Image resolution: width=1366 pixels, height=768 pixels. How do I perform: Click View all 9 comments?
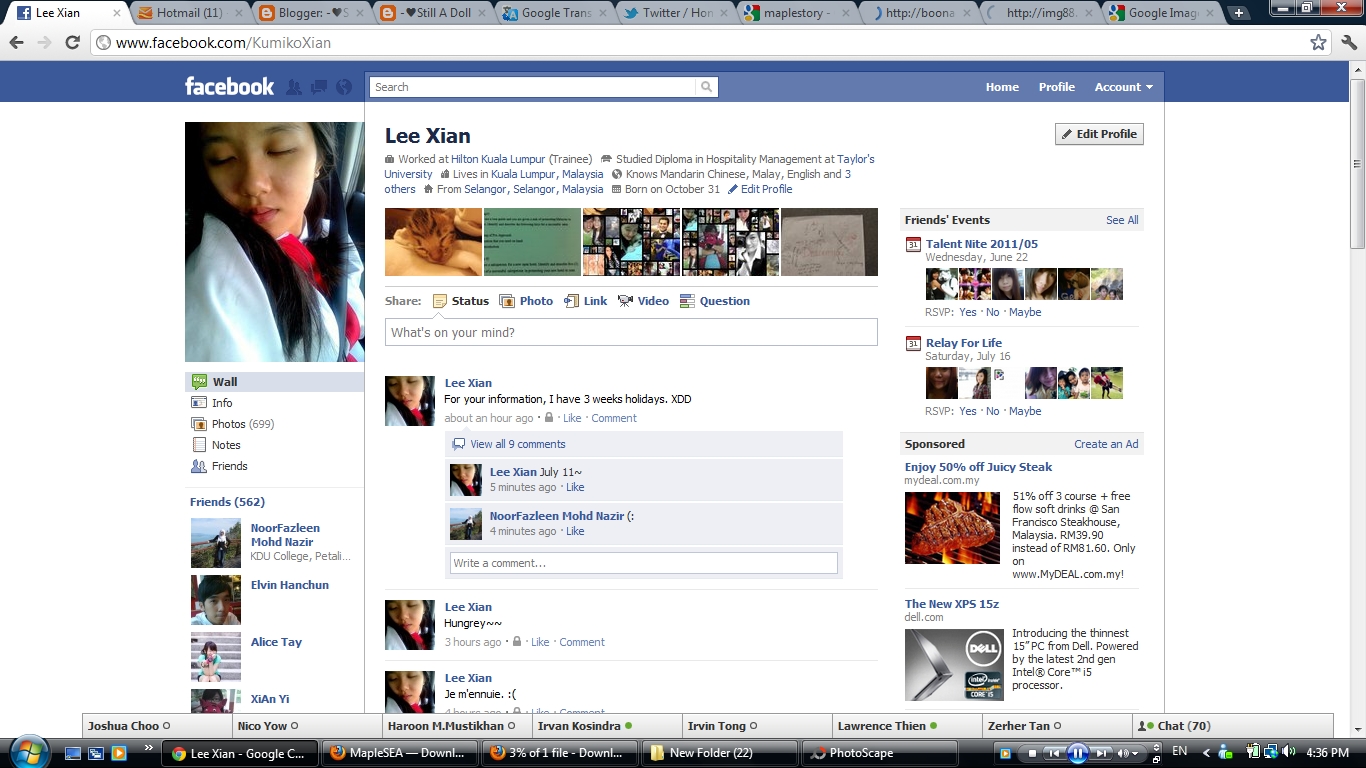click(x=518, y=444)
